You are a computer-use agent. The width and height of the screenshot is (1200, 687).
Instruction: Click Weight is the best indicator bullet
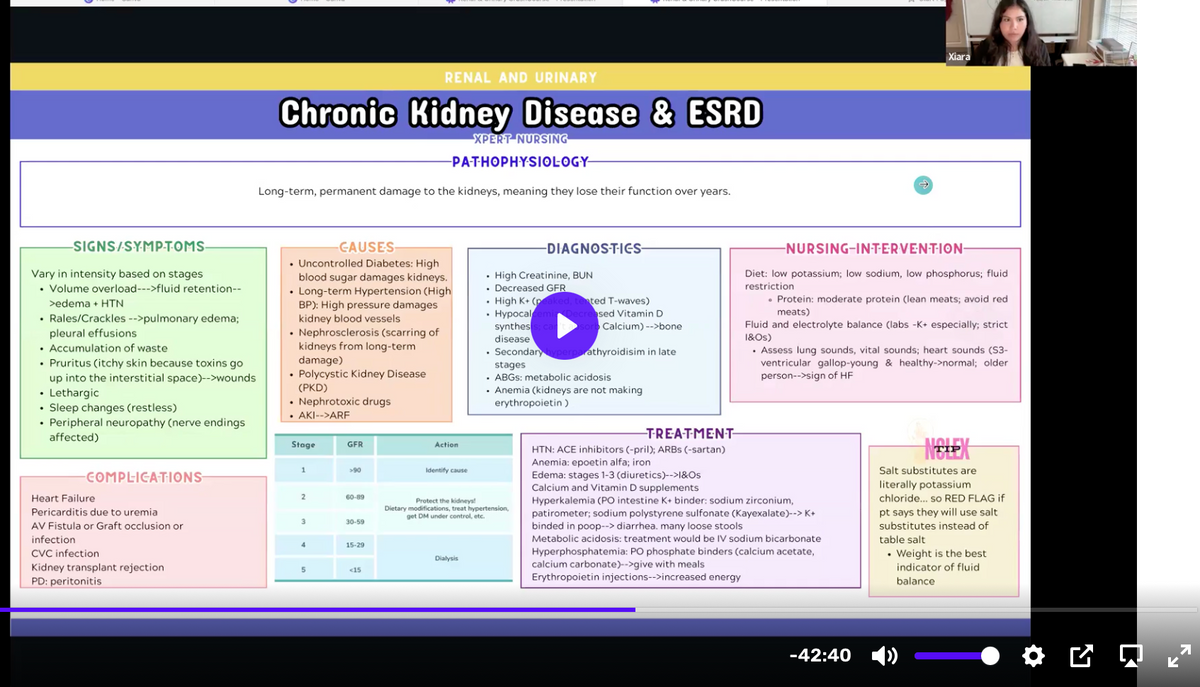(x=941, y=567)
